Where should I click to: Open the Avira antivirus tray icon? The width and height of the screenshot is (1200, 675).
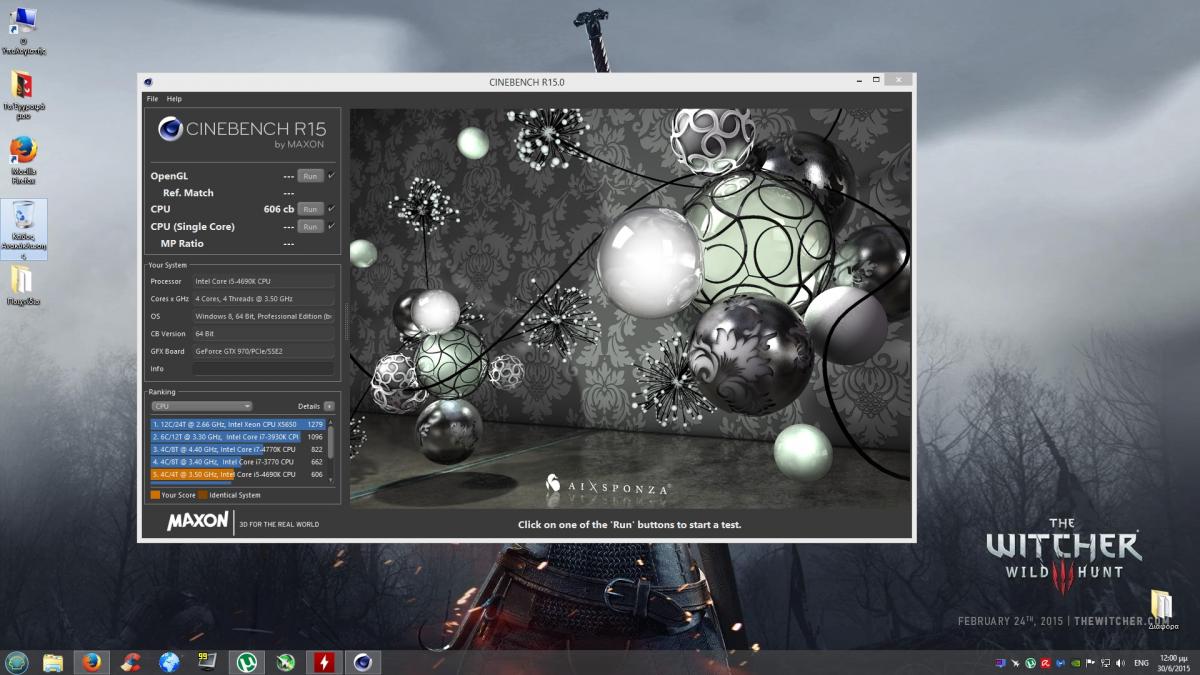pos(1046,663)
